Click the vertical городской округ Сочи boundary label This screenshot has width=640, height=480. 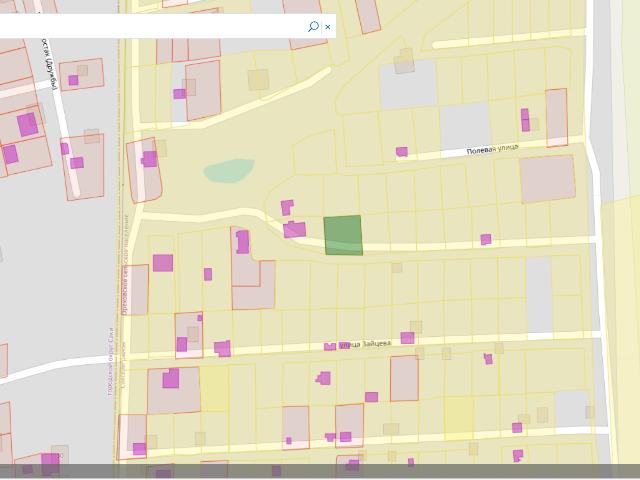point(110,362)
